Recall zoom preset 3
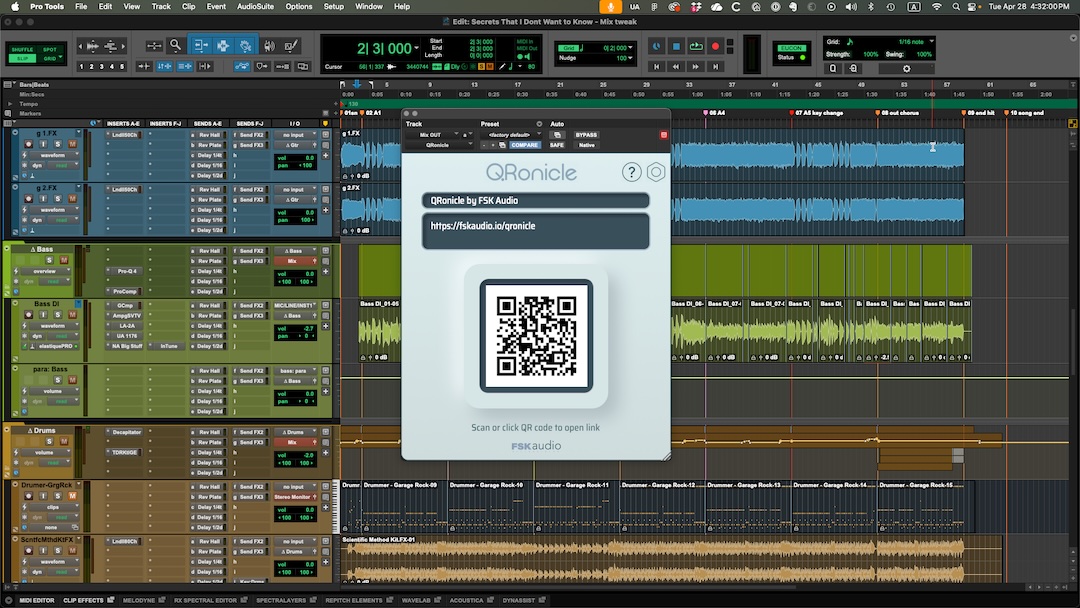The width and height of the screenshot is (1080, 608). tap(102, 67)
